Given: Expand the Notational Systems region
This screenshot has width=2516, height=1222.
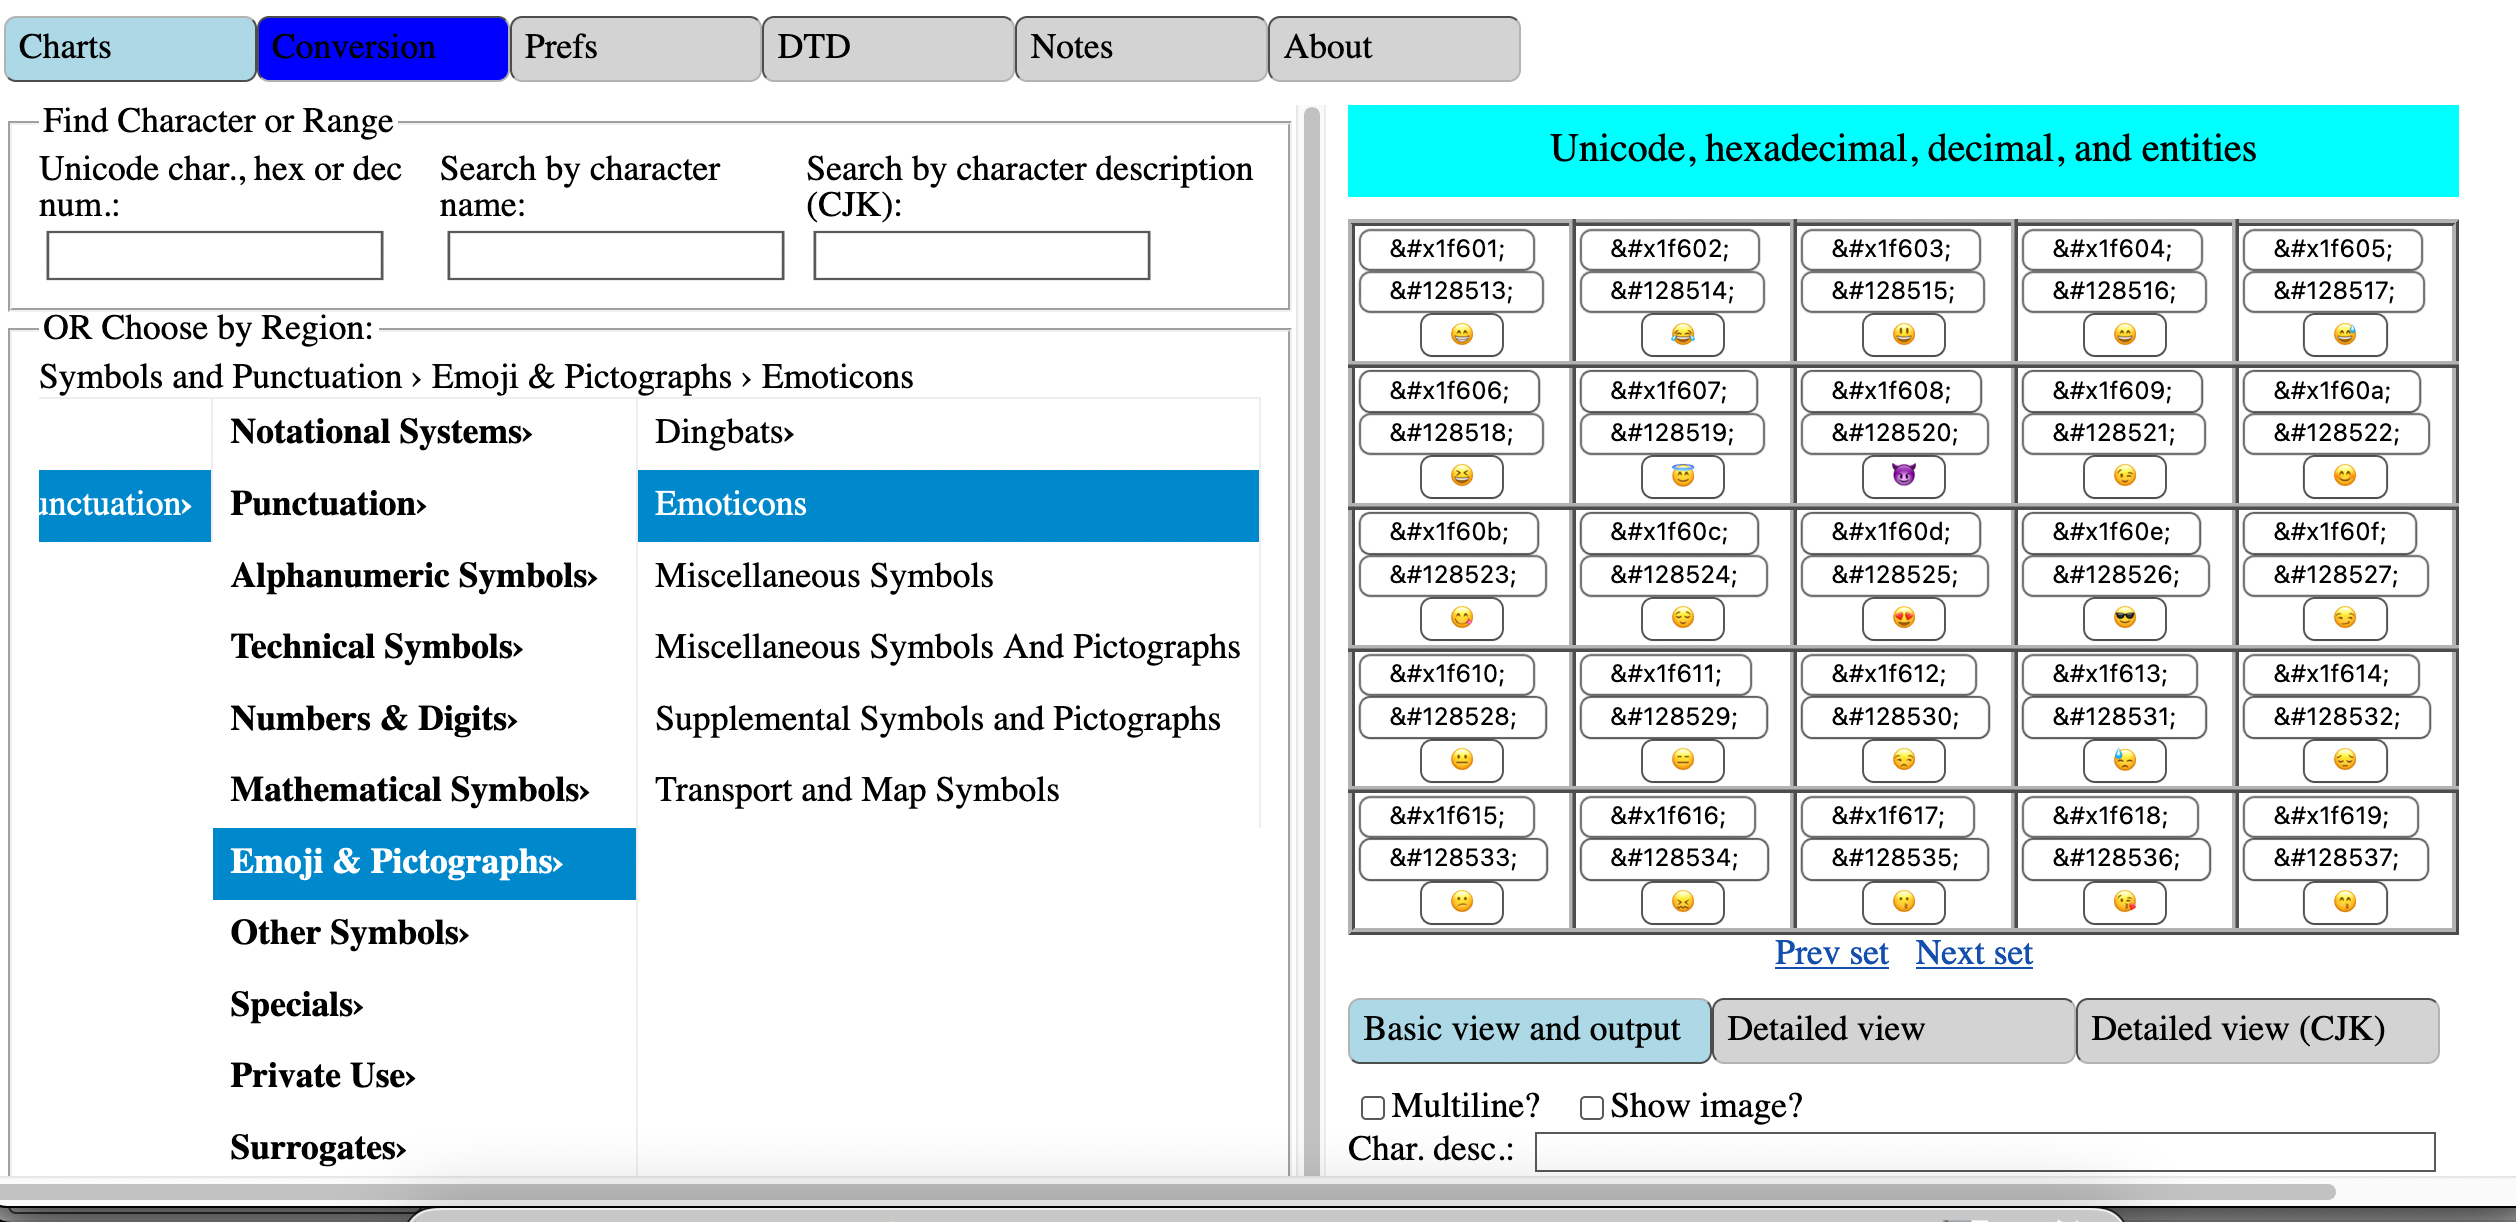Looking at the screenshot, I should (381, 432).
